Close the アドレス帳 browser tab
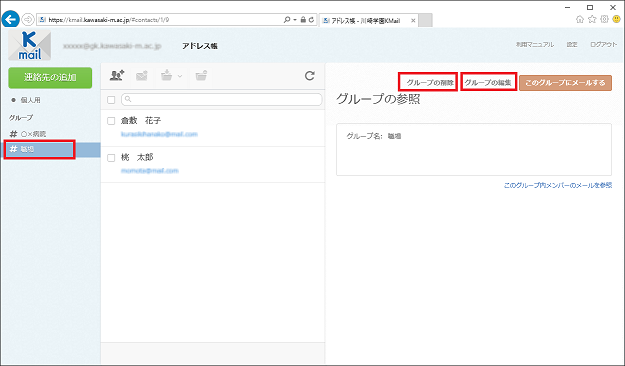The width and height of the screenshot is (625, 366). click(413, 20)
